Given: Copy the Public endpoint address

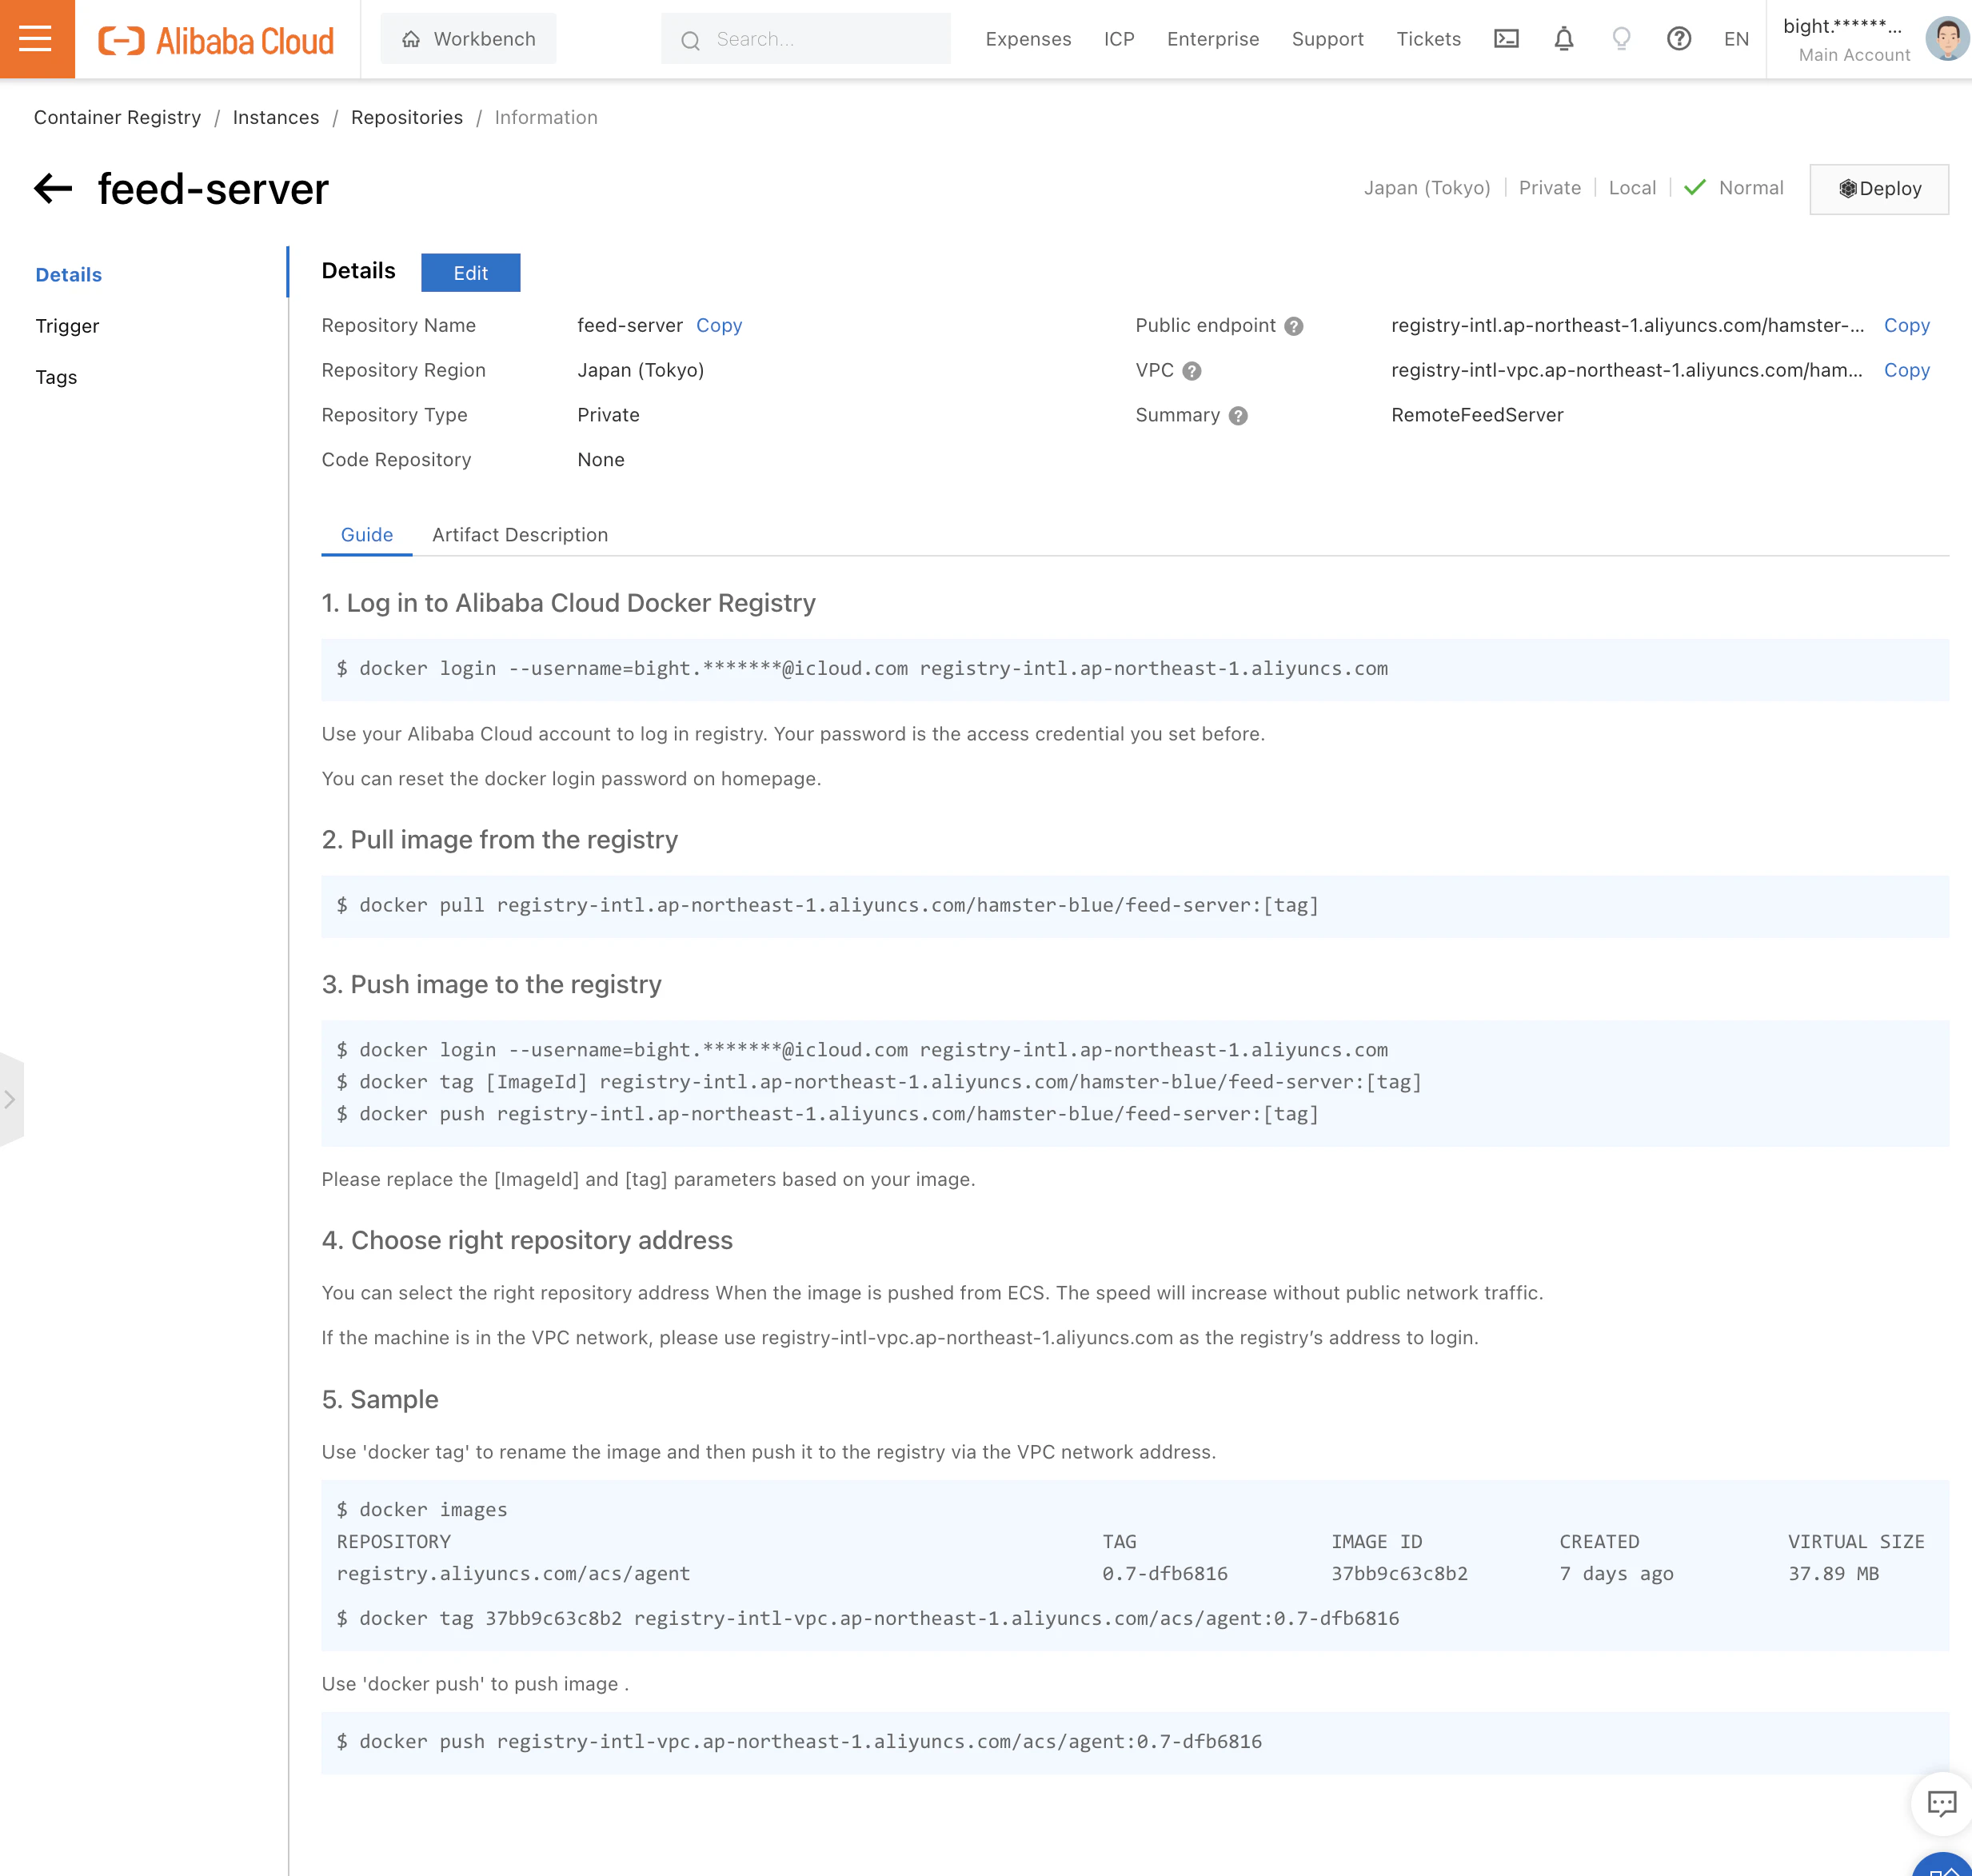Looking at the screenshot, I should click(x=1906, y=325).
